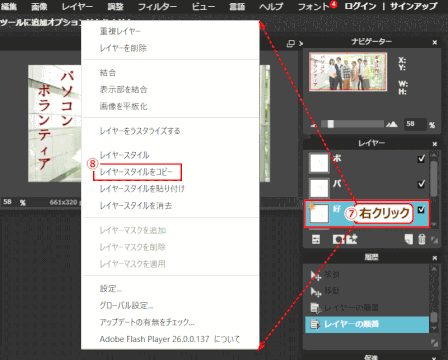
Task: Close the ナビゲーター panel
Action: coord(435,42)
